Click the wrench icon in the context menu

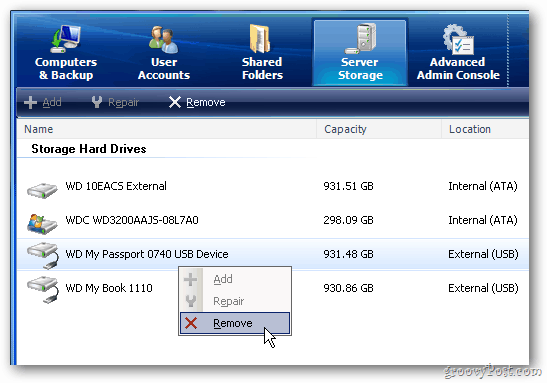click(191, 301)
